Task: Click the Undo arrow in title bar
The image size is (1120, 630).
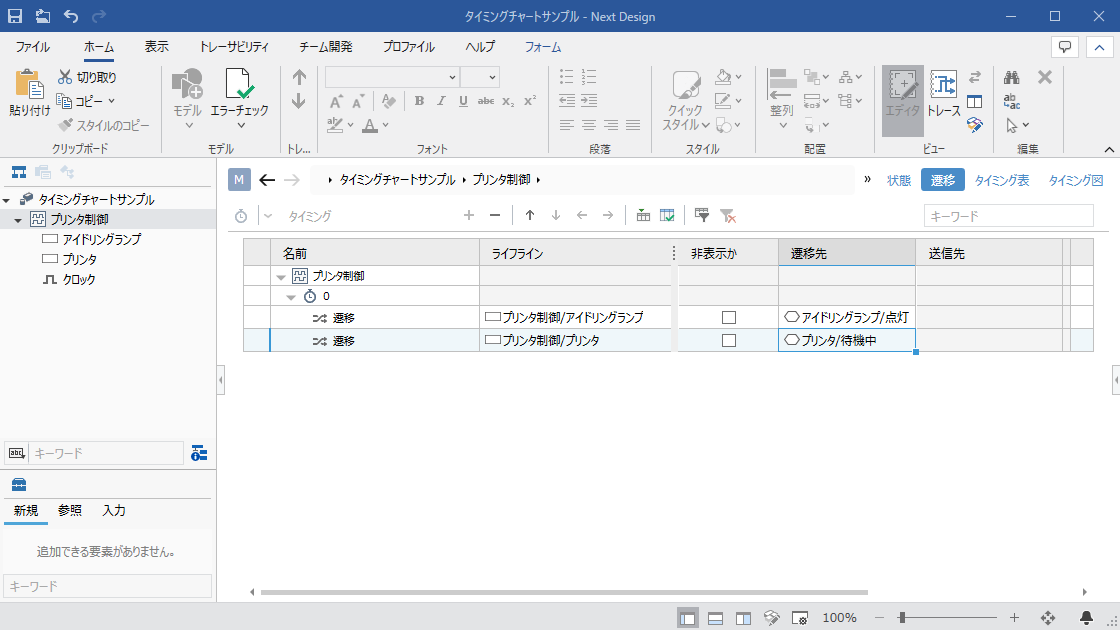Action: click(71, 16)
